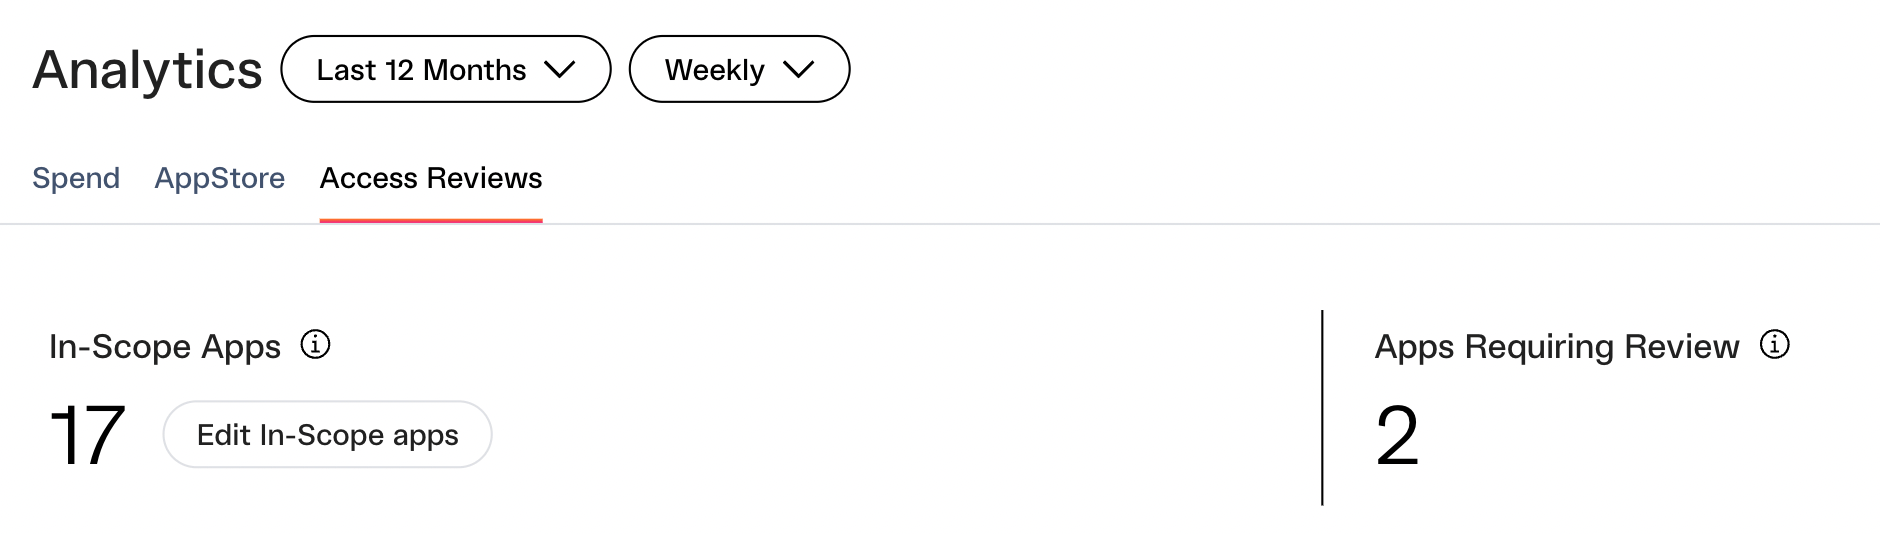This screenshot has height=534, width=1880.
Task: Switch to the Spend tab
Action: click(x=76, y=178)
